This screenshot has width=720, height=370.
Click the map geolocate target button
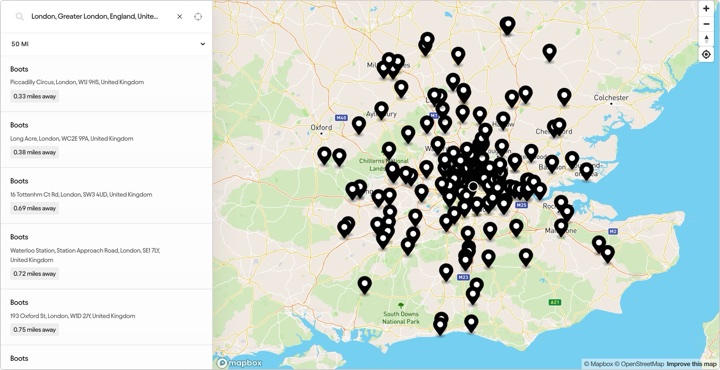coord(706,55)
